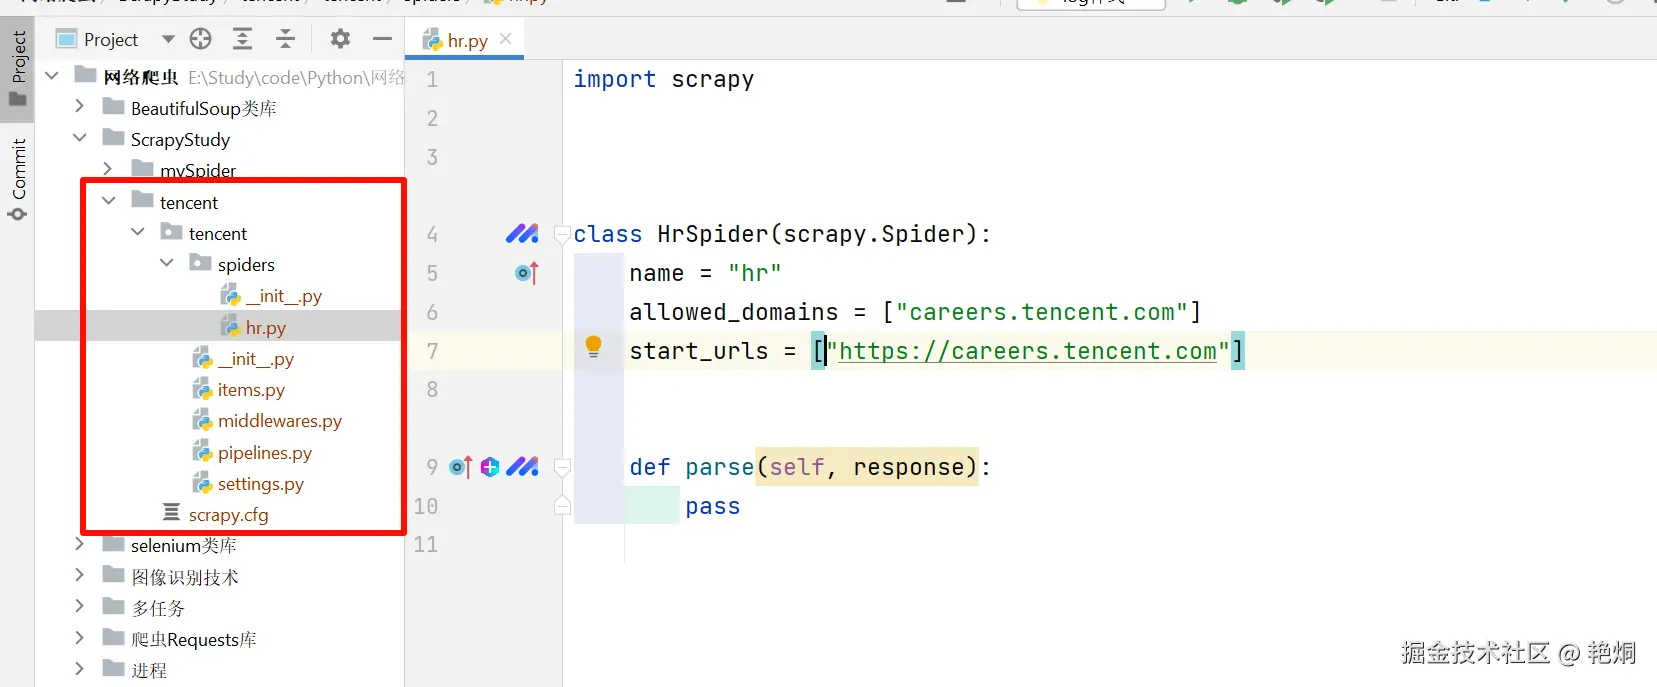Click the Expand All icon in Project toolbar
The image size is (1657, 687).
(242, 39)
